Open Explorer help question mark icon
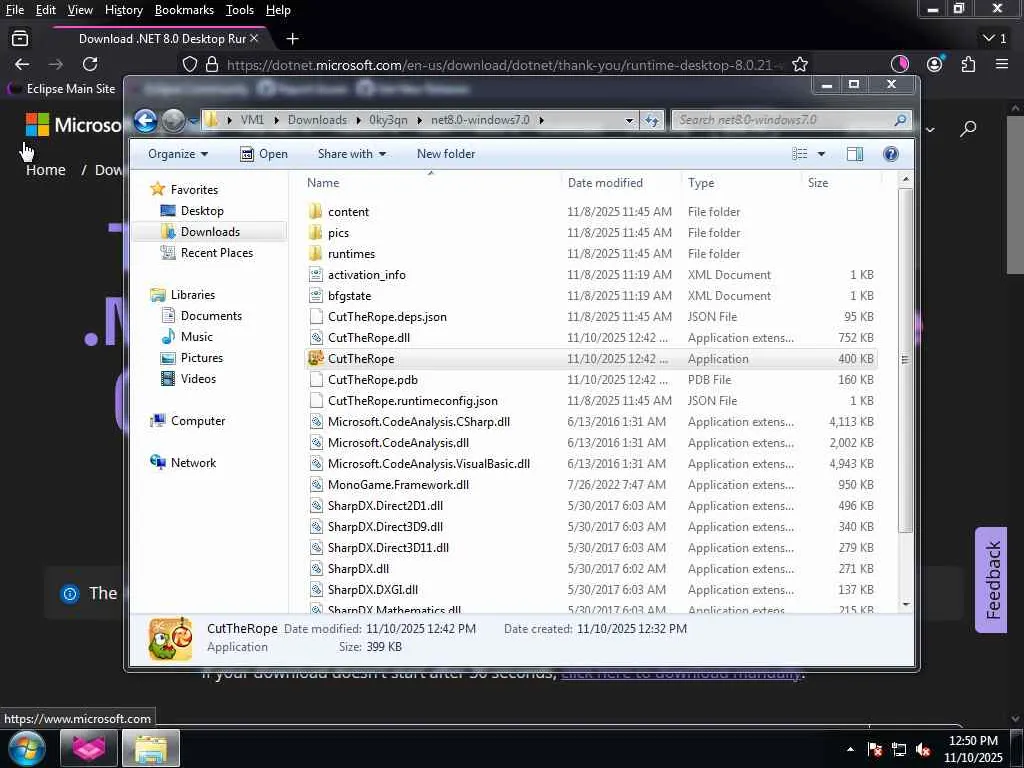Screen dimensions: 1024x768 coord(890,154)
